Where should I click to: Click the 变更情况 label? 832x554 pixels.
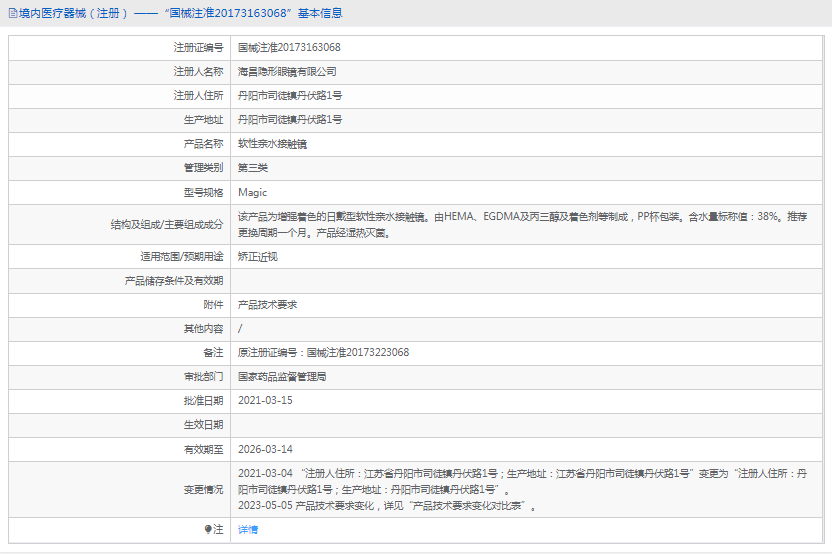203,490
